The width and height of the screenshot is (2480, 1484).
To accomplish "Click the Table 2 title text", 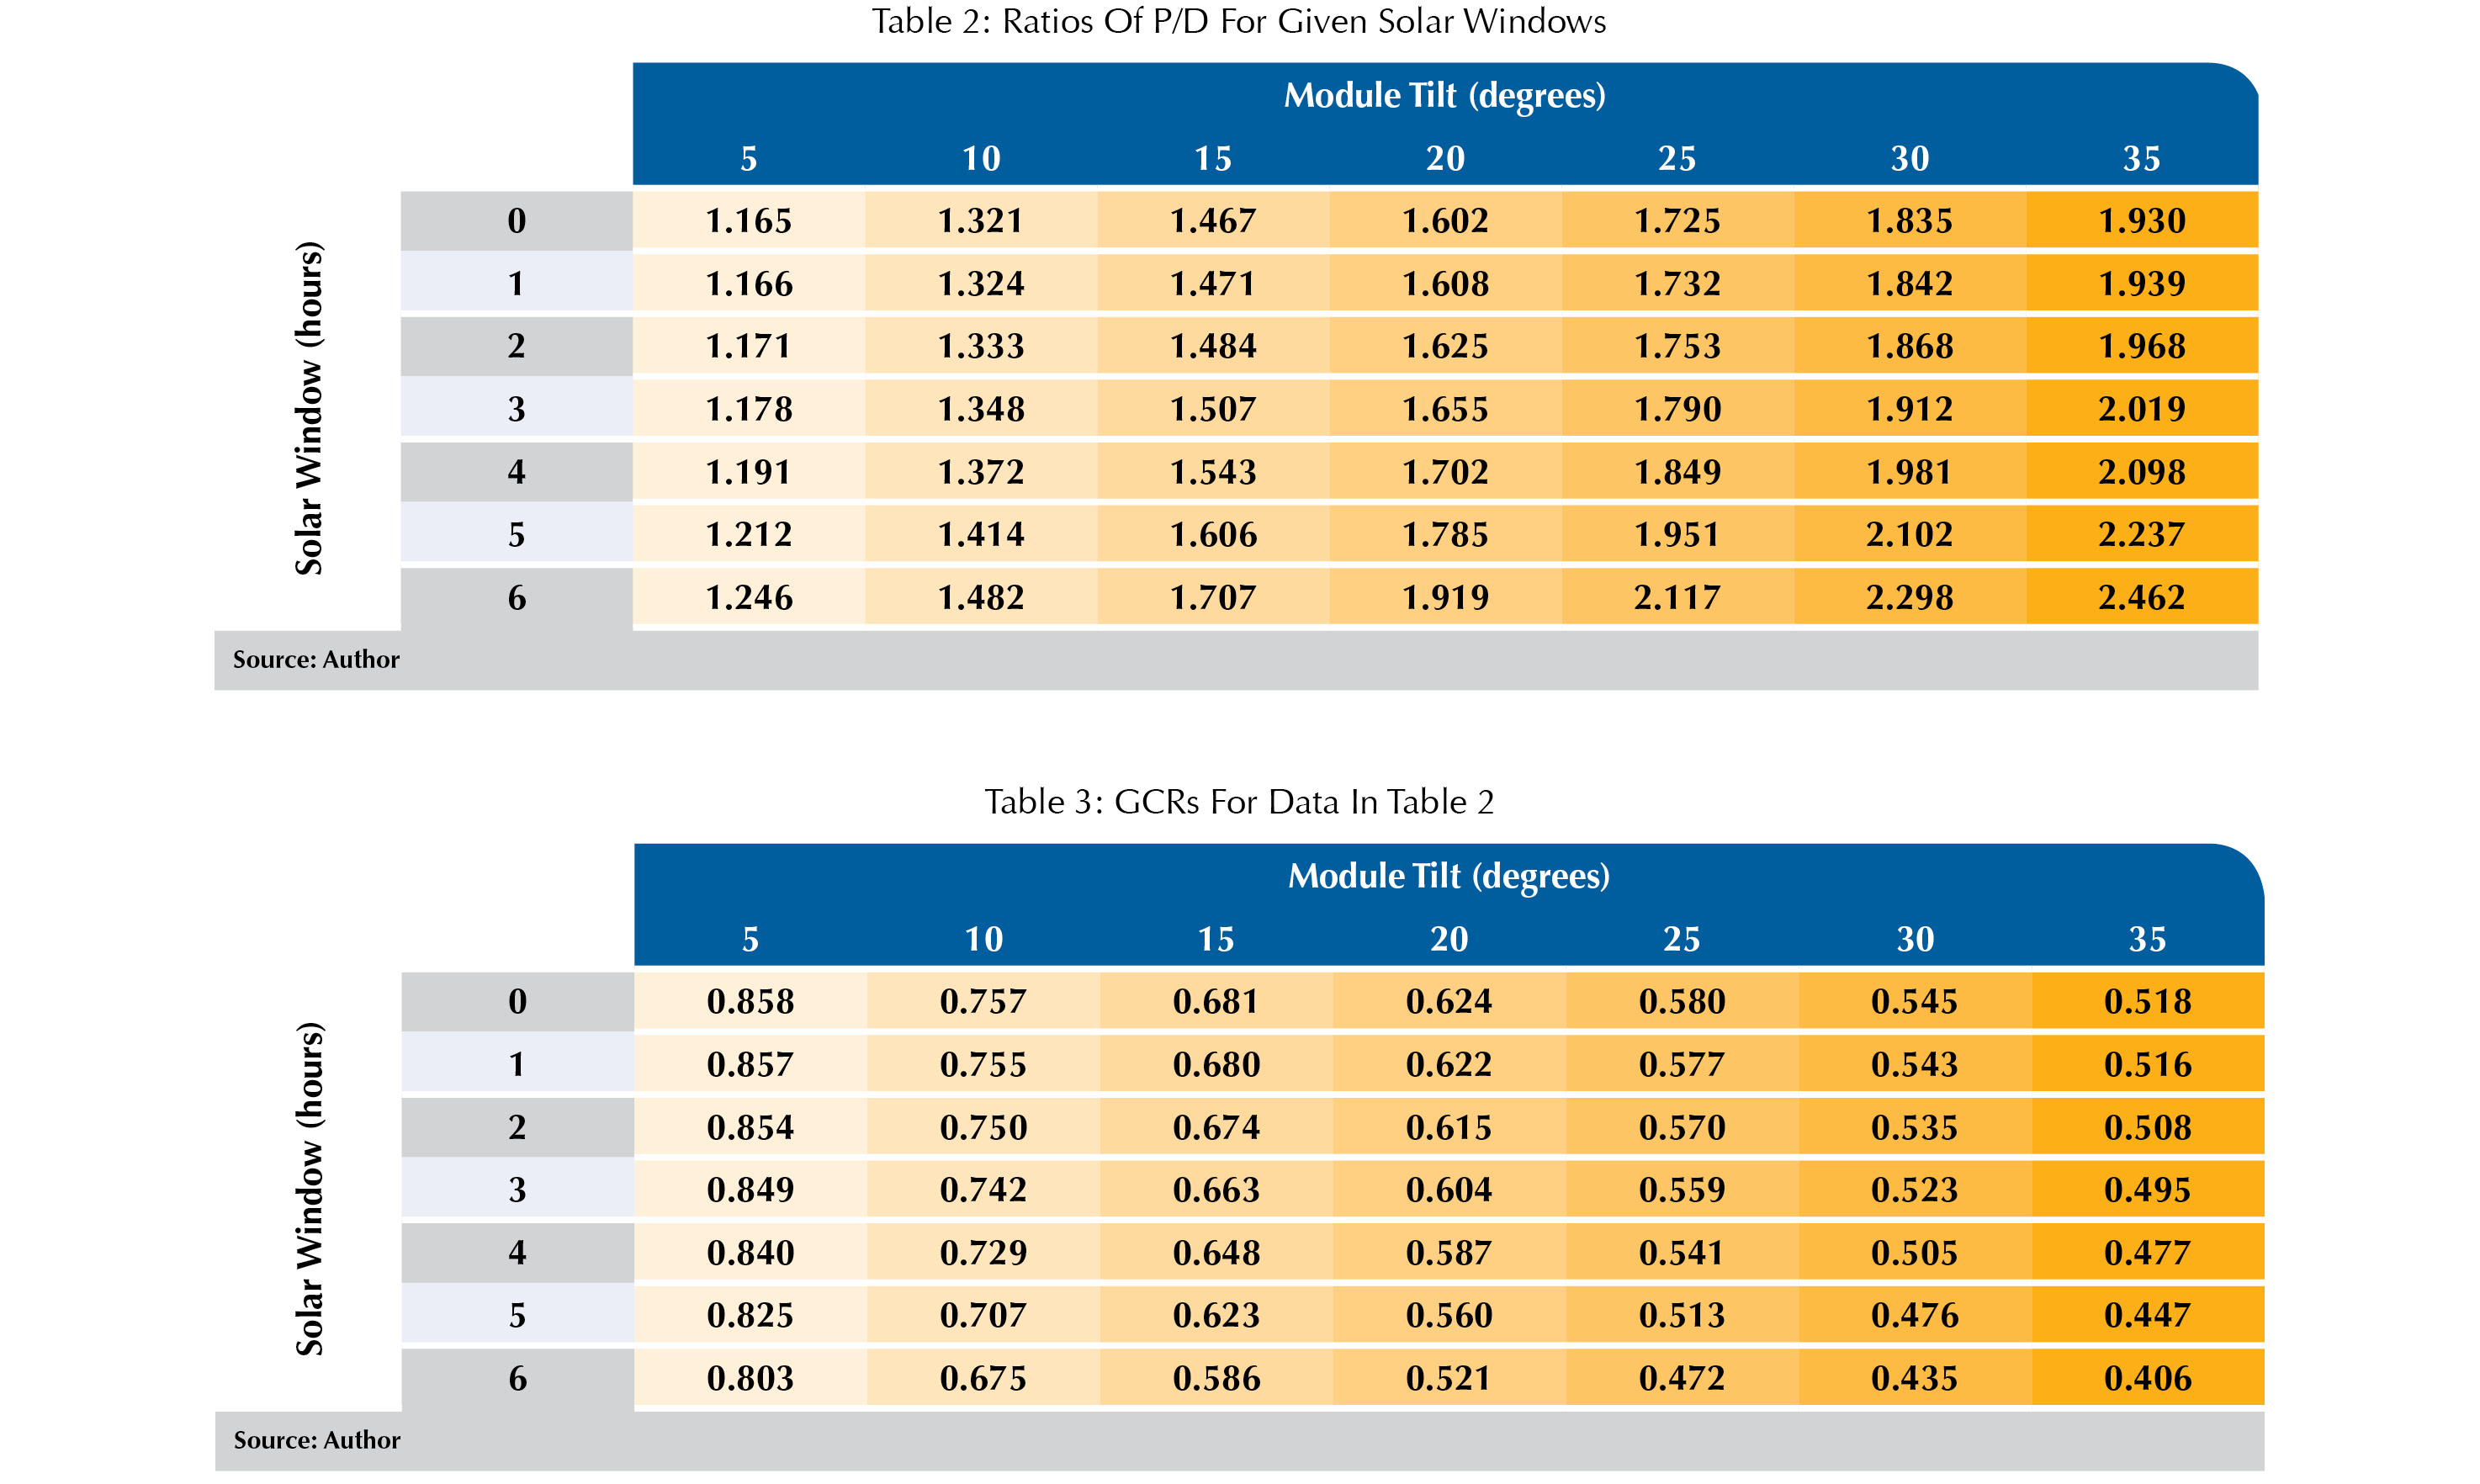I will click(1238, 22).
